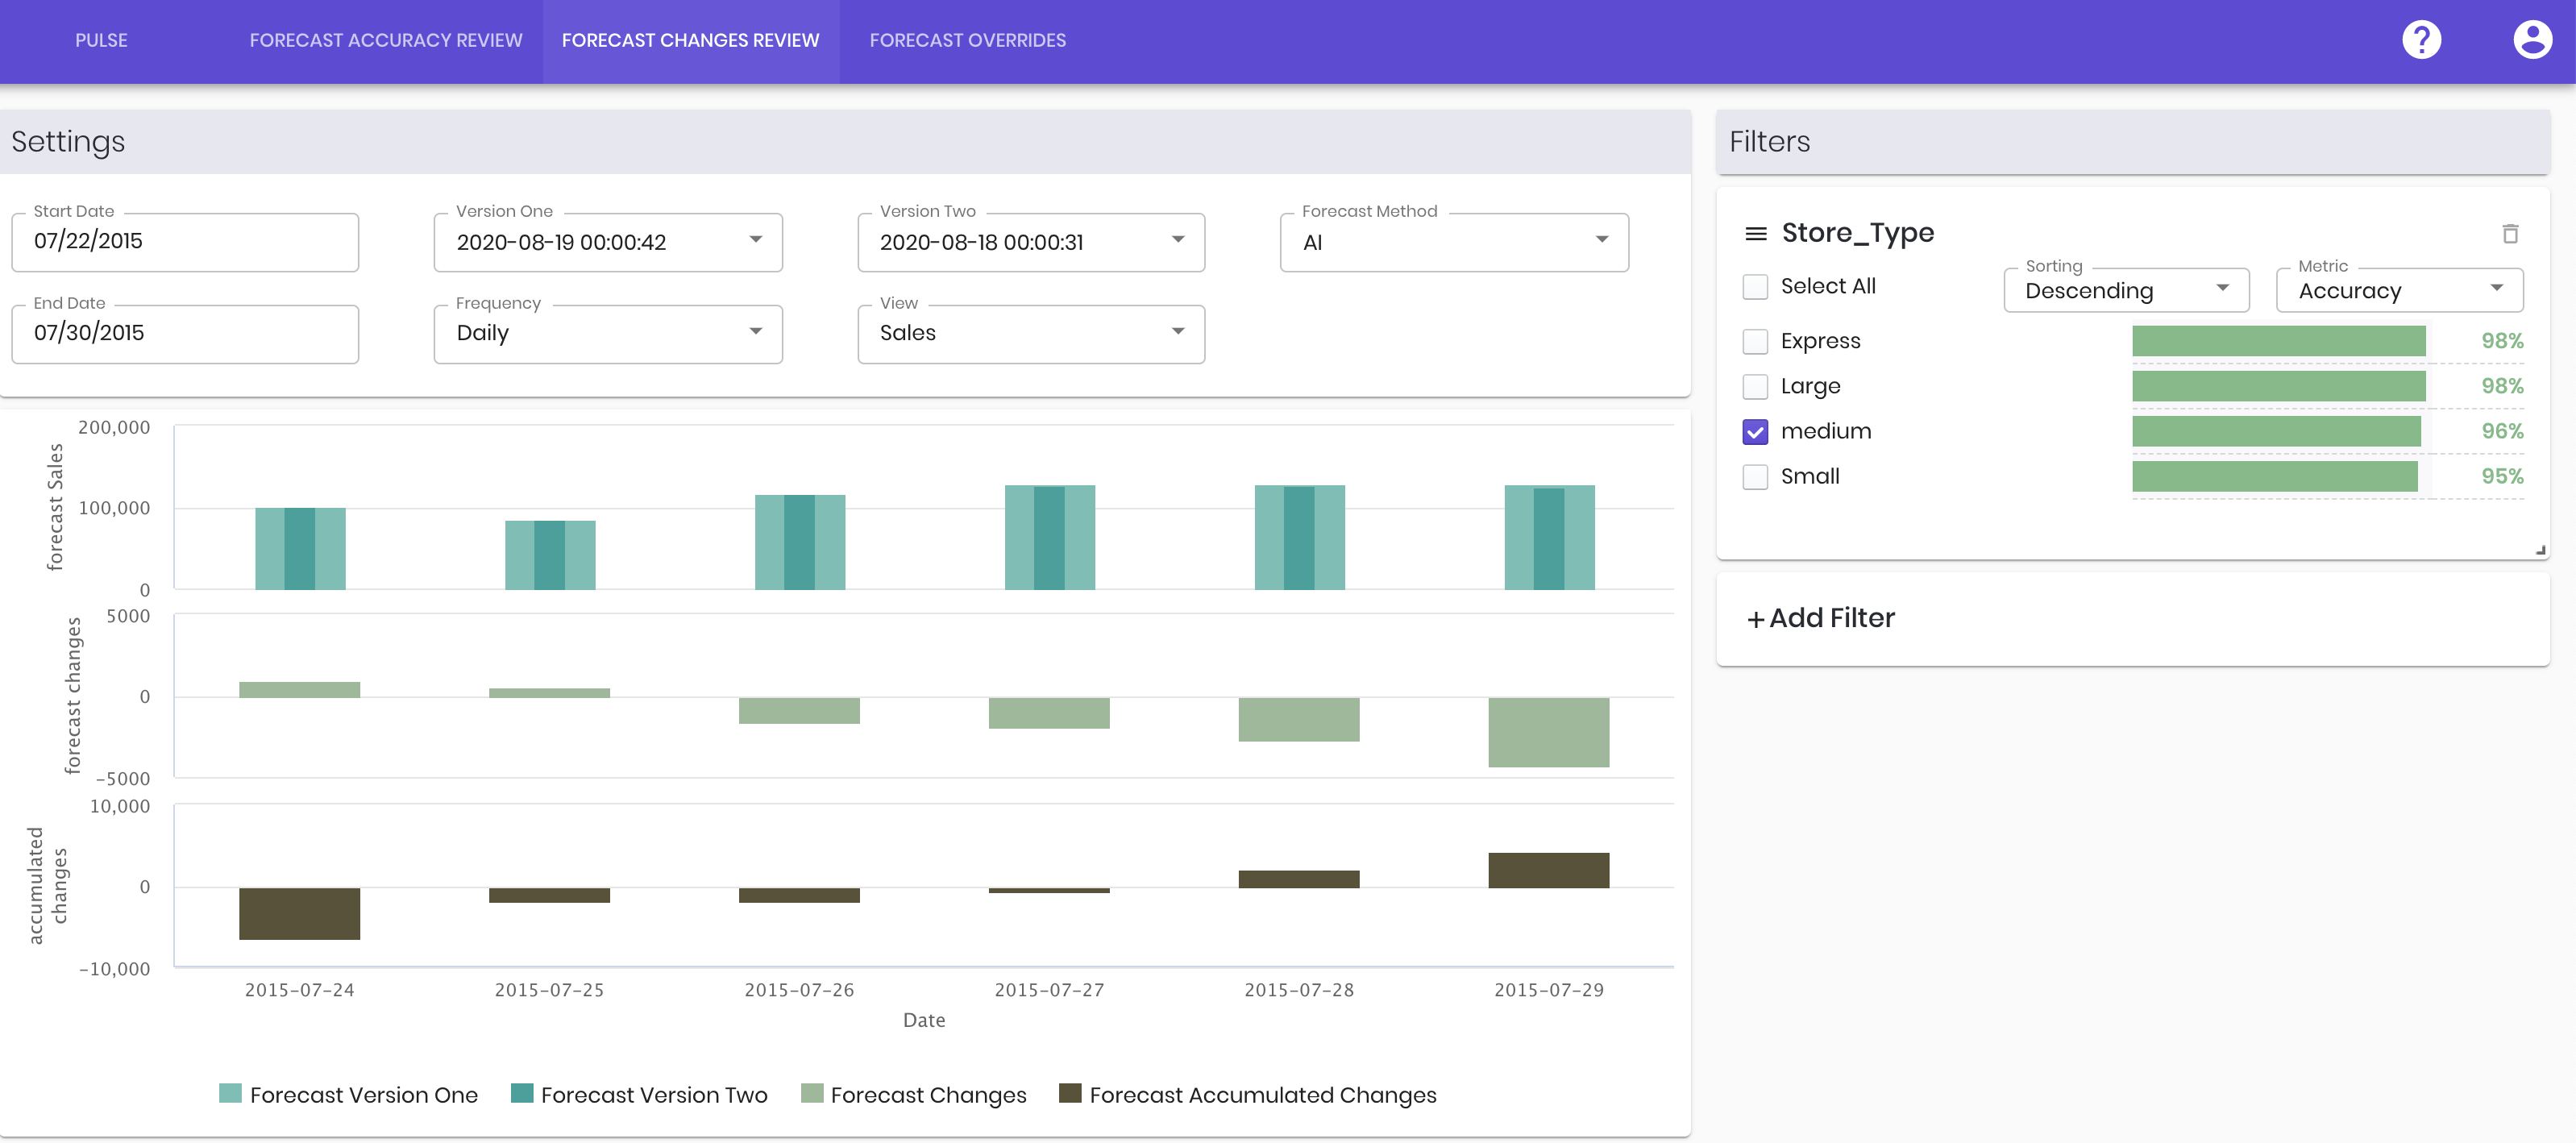Uncheck the medium store type checkbox
The height and width of the screenshot is (1143, 2576).
pos(1755,431)
